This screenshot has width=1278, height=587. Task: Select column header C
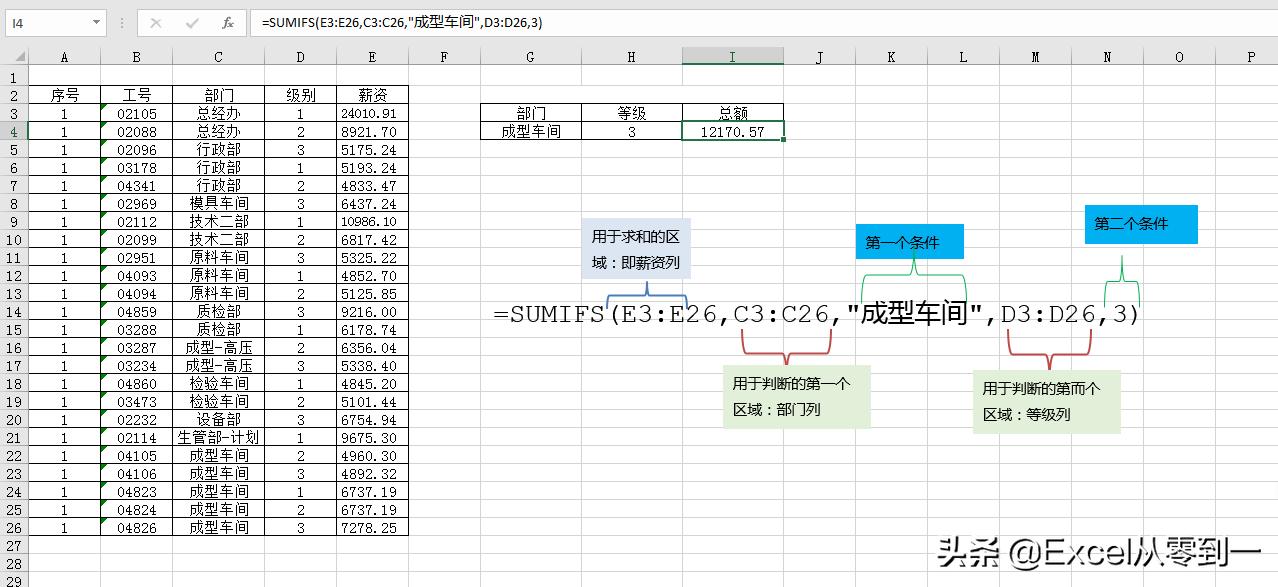click(217, 57)
